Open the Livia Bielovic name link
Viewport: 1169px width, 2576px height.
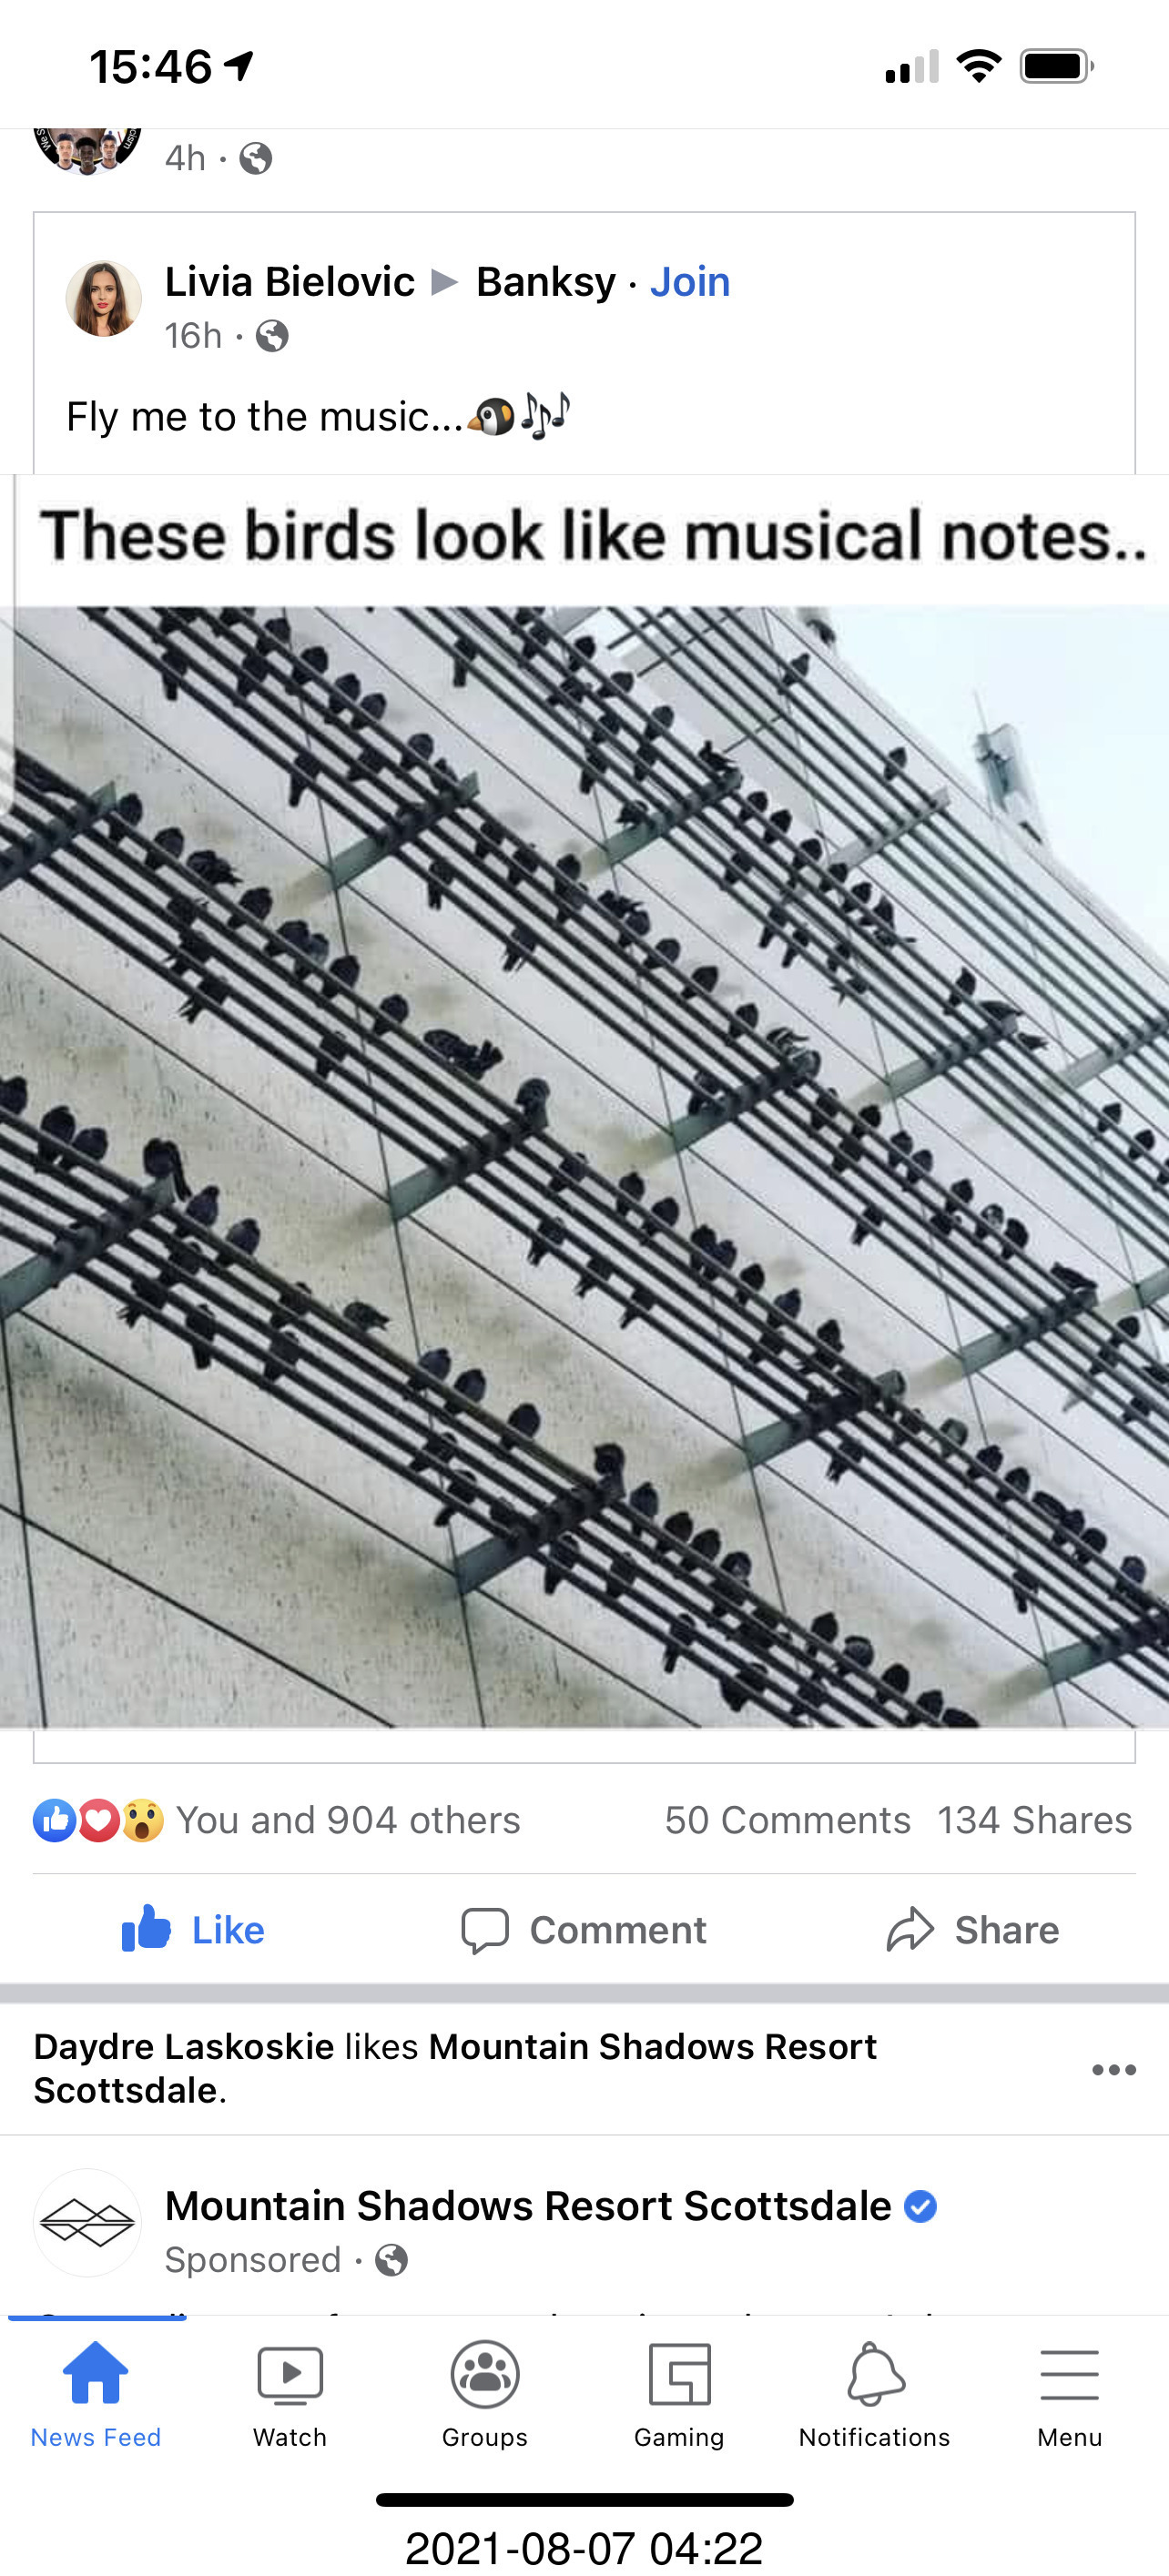(x=290, y=282)
